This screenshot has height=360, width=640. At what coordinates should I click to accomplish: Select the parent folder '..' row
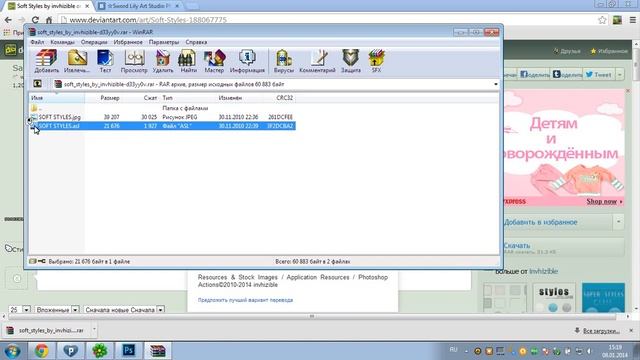pos(162,108)
